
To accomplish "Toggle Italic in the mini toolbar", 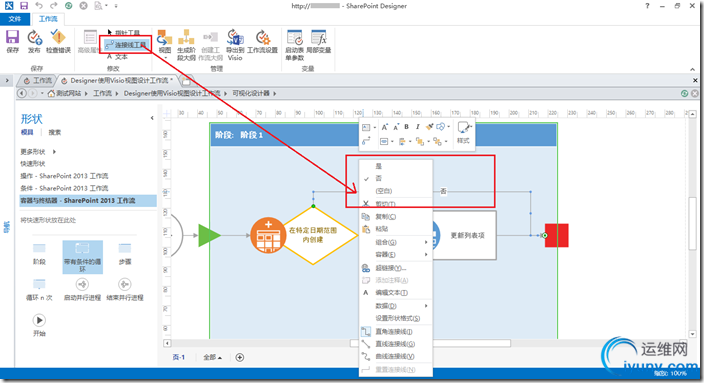I will (418, 127).
